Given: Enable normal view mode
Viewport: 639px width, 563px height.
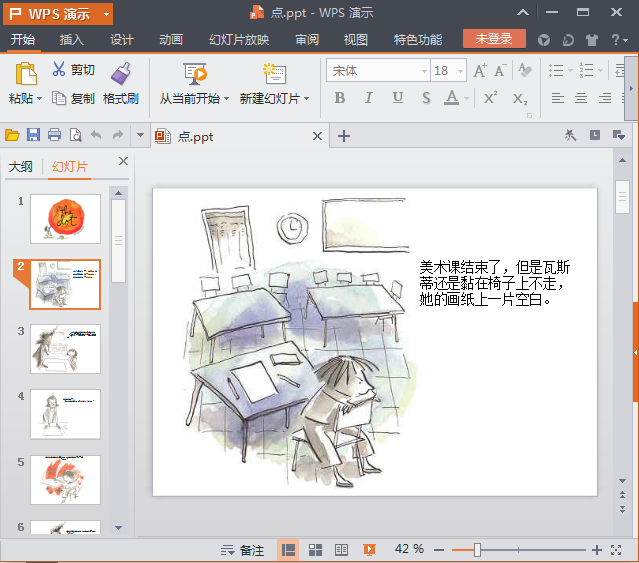Looking at the screenshot, I should pos(288,550).
